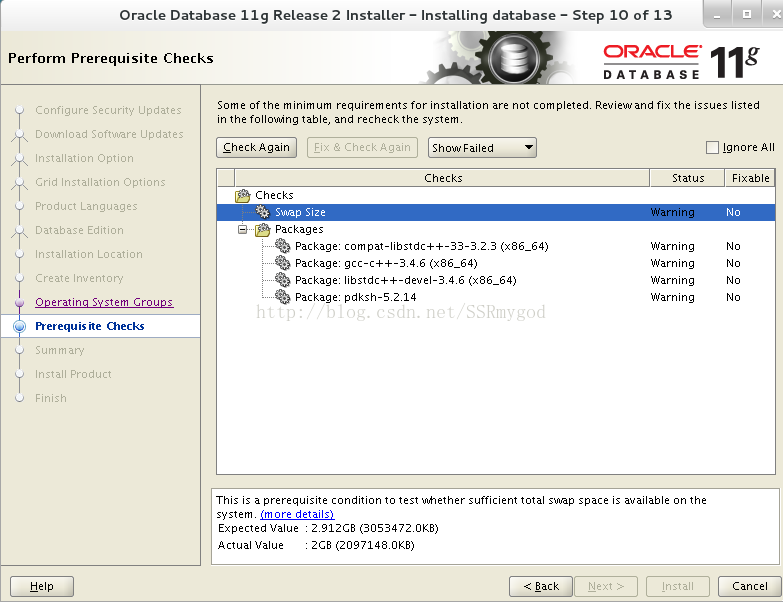This screenshot has height=602, width=783.
Task: Click Warning status of pdksh-5.2.14 row
Action: 672,297
